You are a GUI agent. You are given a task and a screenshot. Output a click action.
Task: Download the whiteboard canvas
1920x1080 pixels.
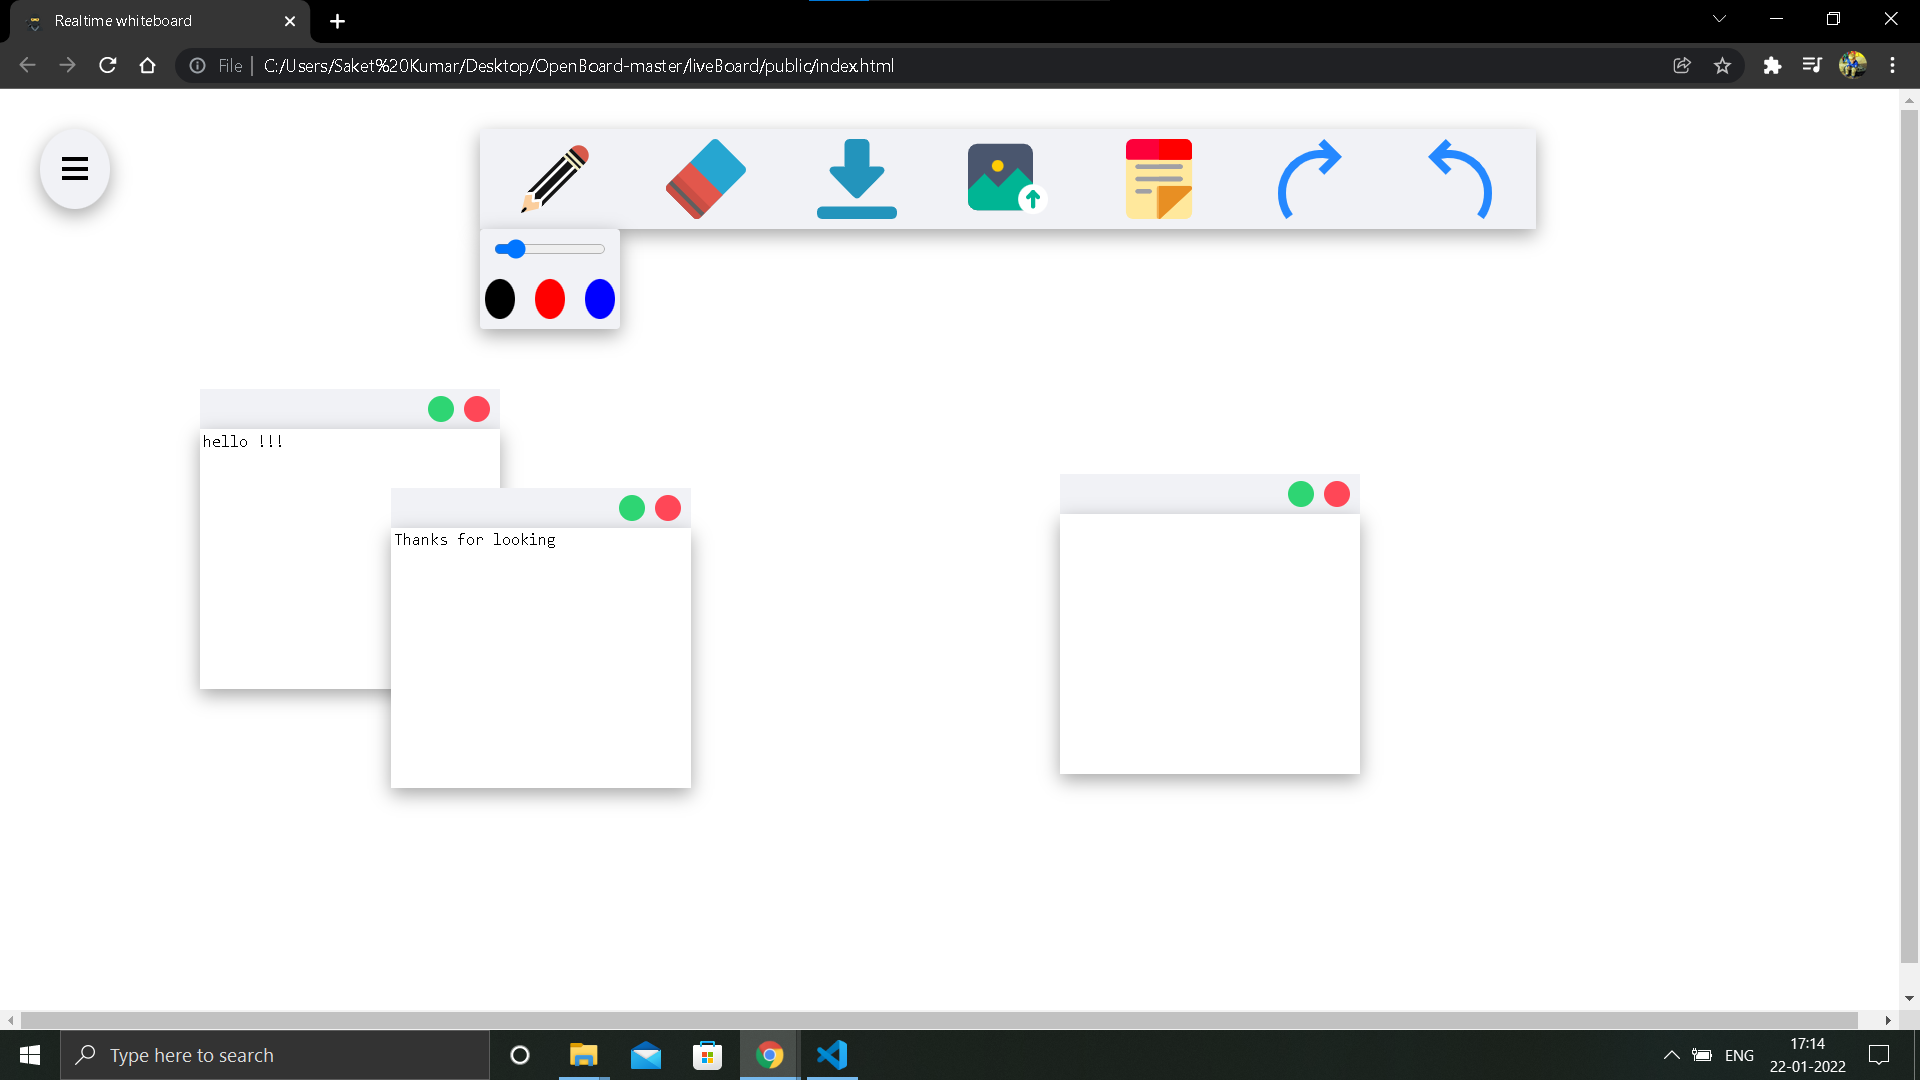click(x=857, y=180)
